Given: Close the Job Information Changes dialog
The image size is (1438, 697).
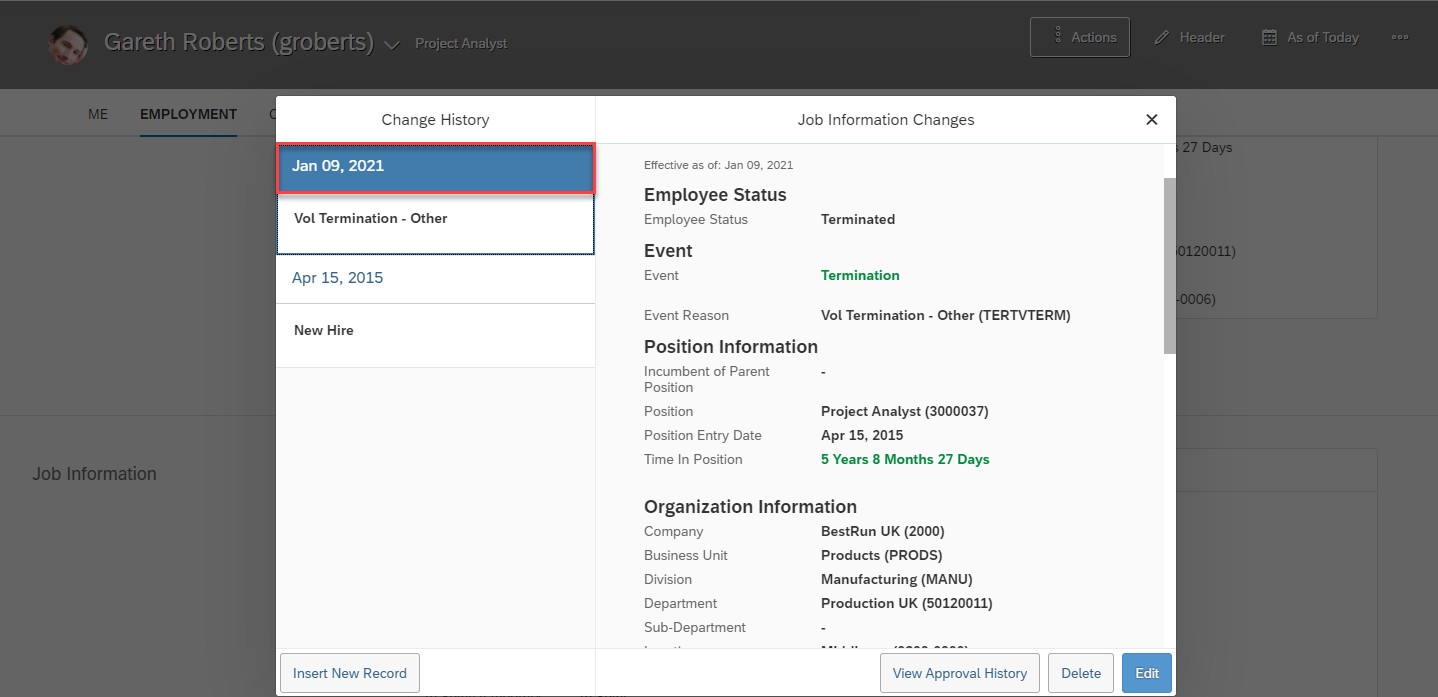Looking at the screenshot, I should [1151, 120].
